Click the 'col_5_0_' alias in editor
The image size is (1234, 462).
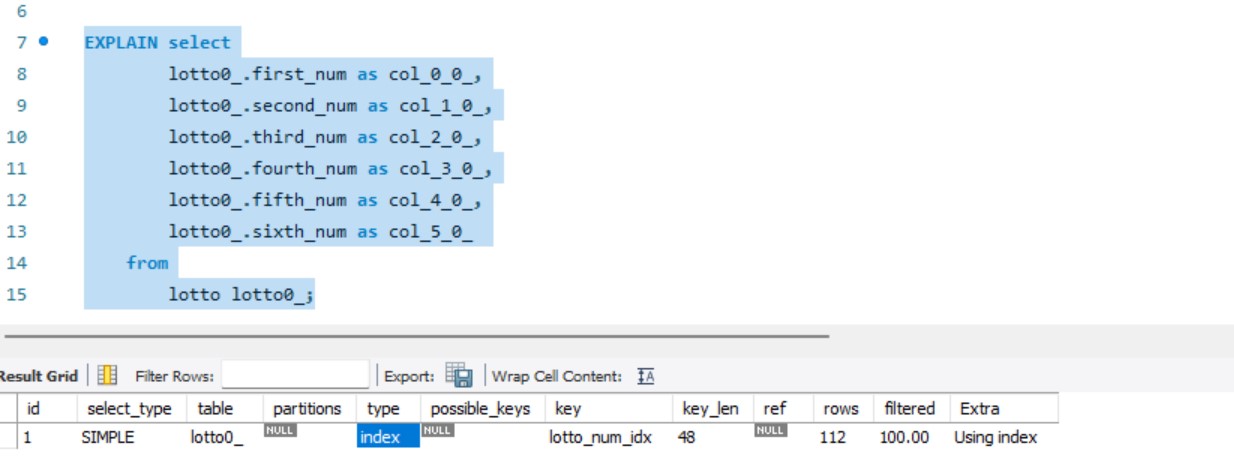(x=431, y=231)
